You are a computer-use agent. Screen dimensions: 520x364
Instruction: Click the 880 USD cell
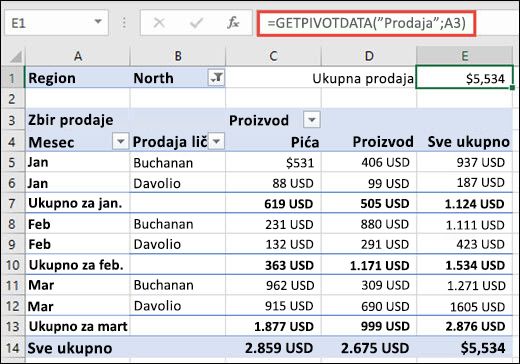[369, 224]
